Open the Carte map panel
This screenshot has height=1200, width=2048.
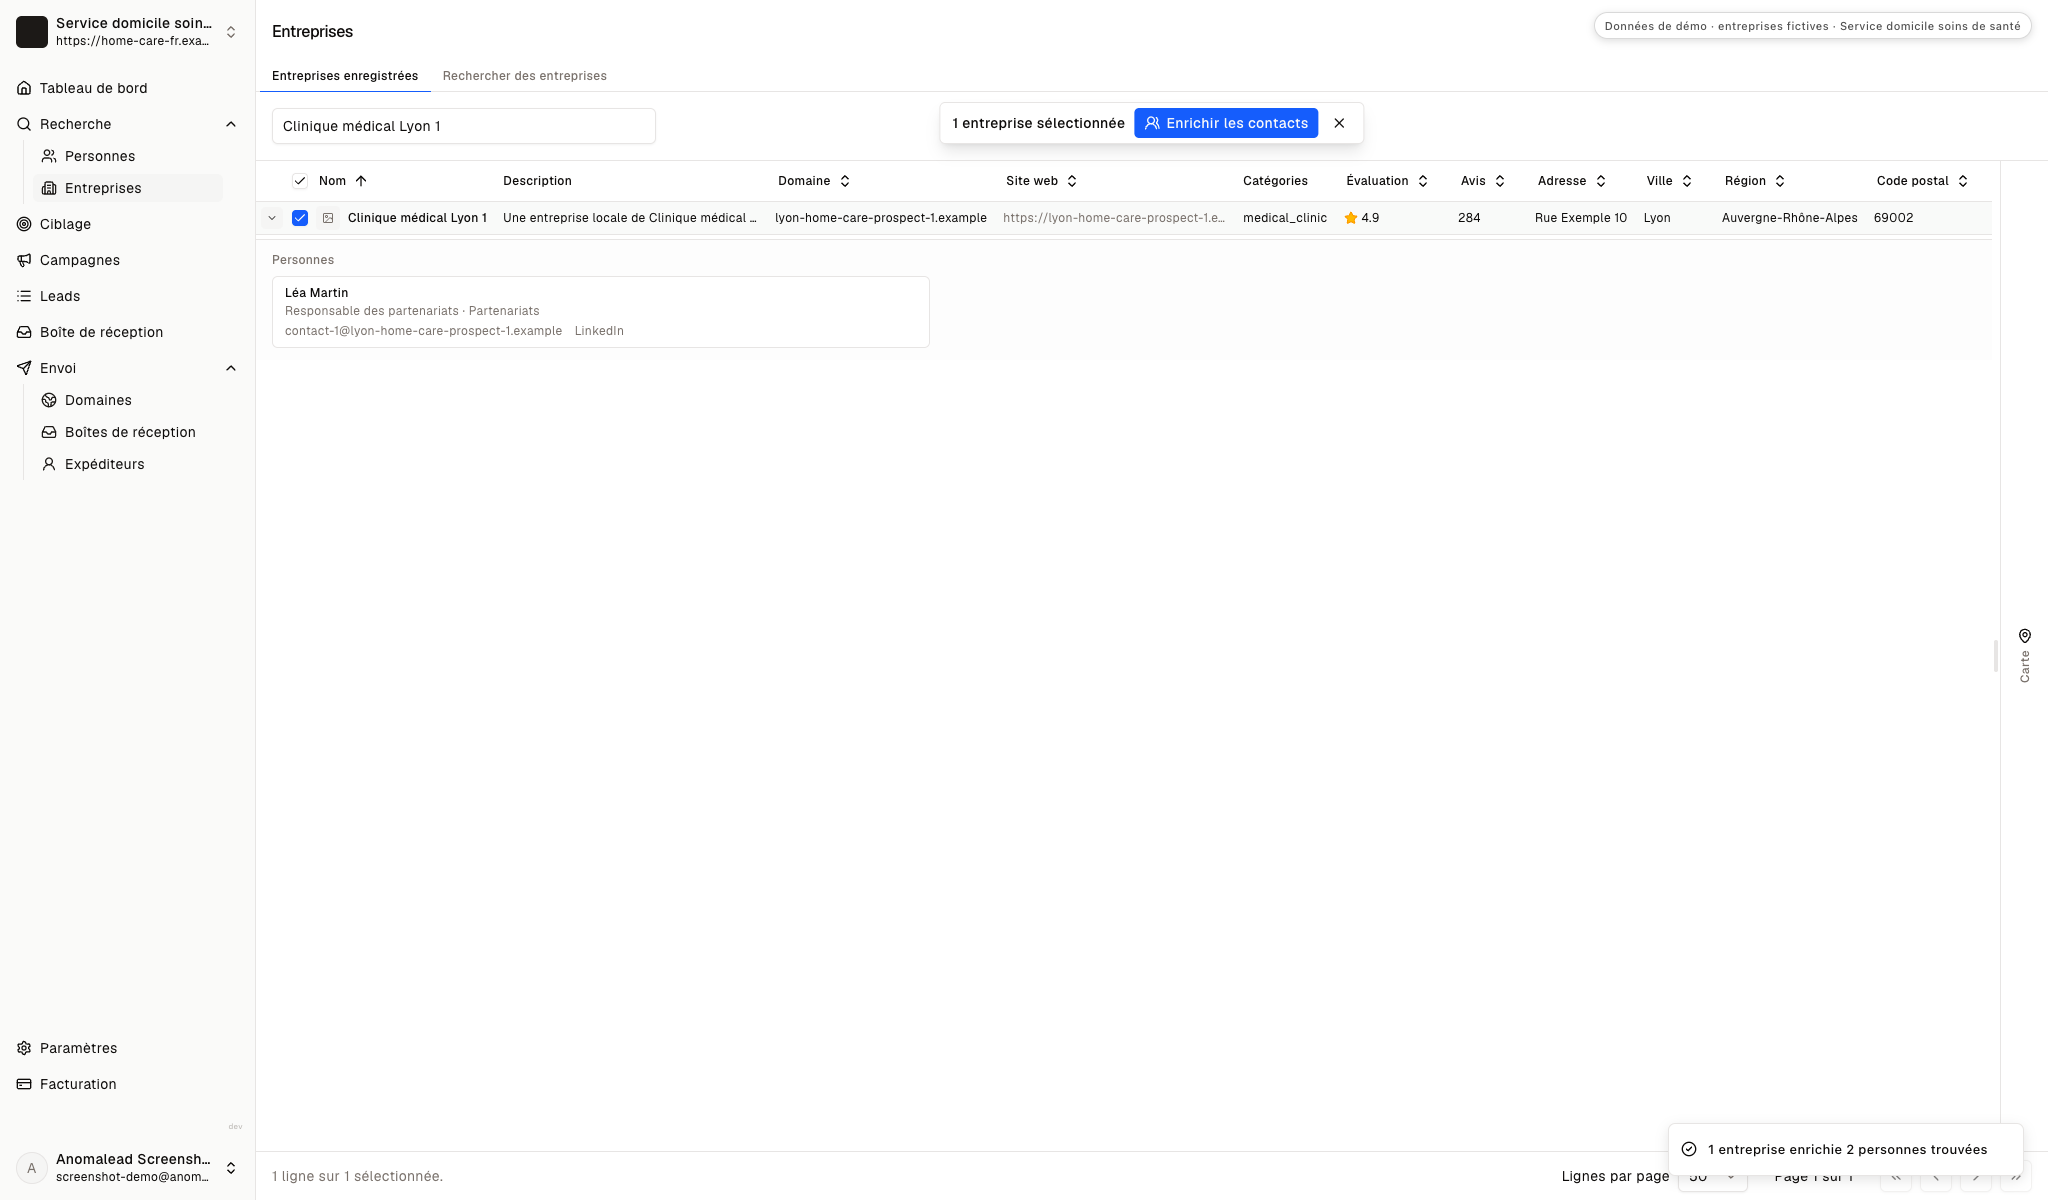[x=2024, y=656]
